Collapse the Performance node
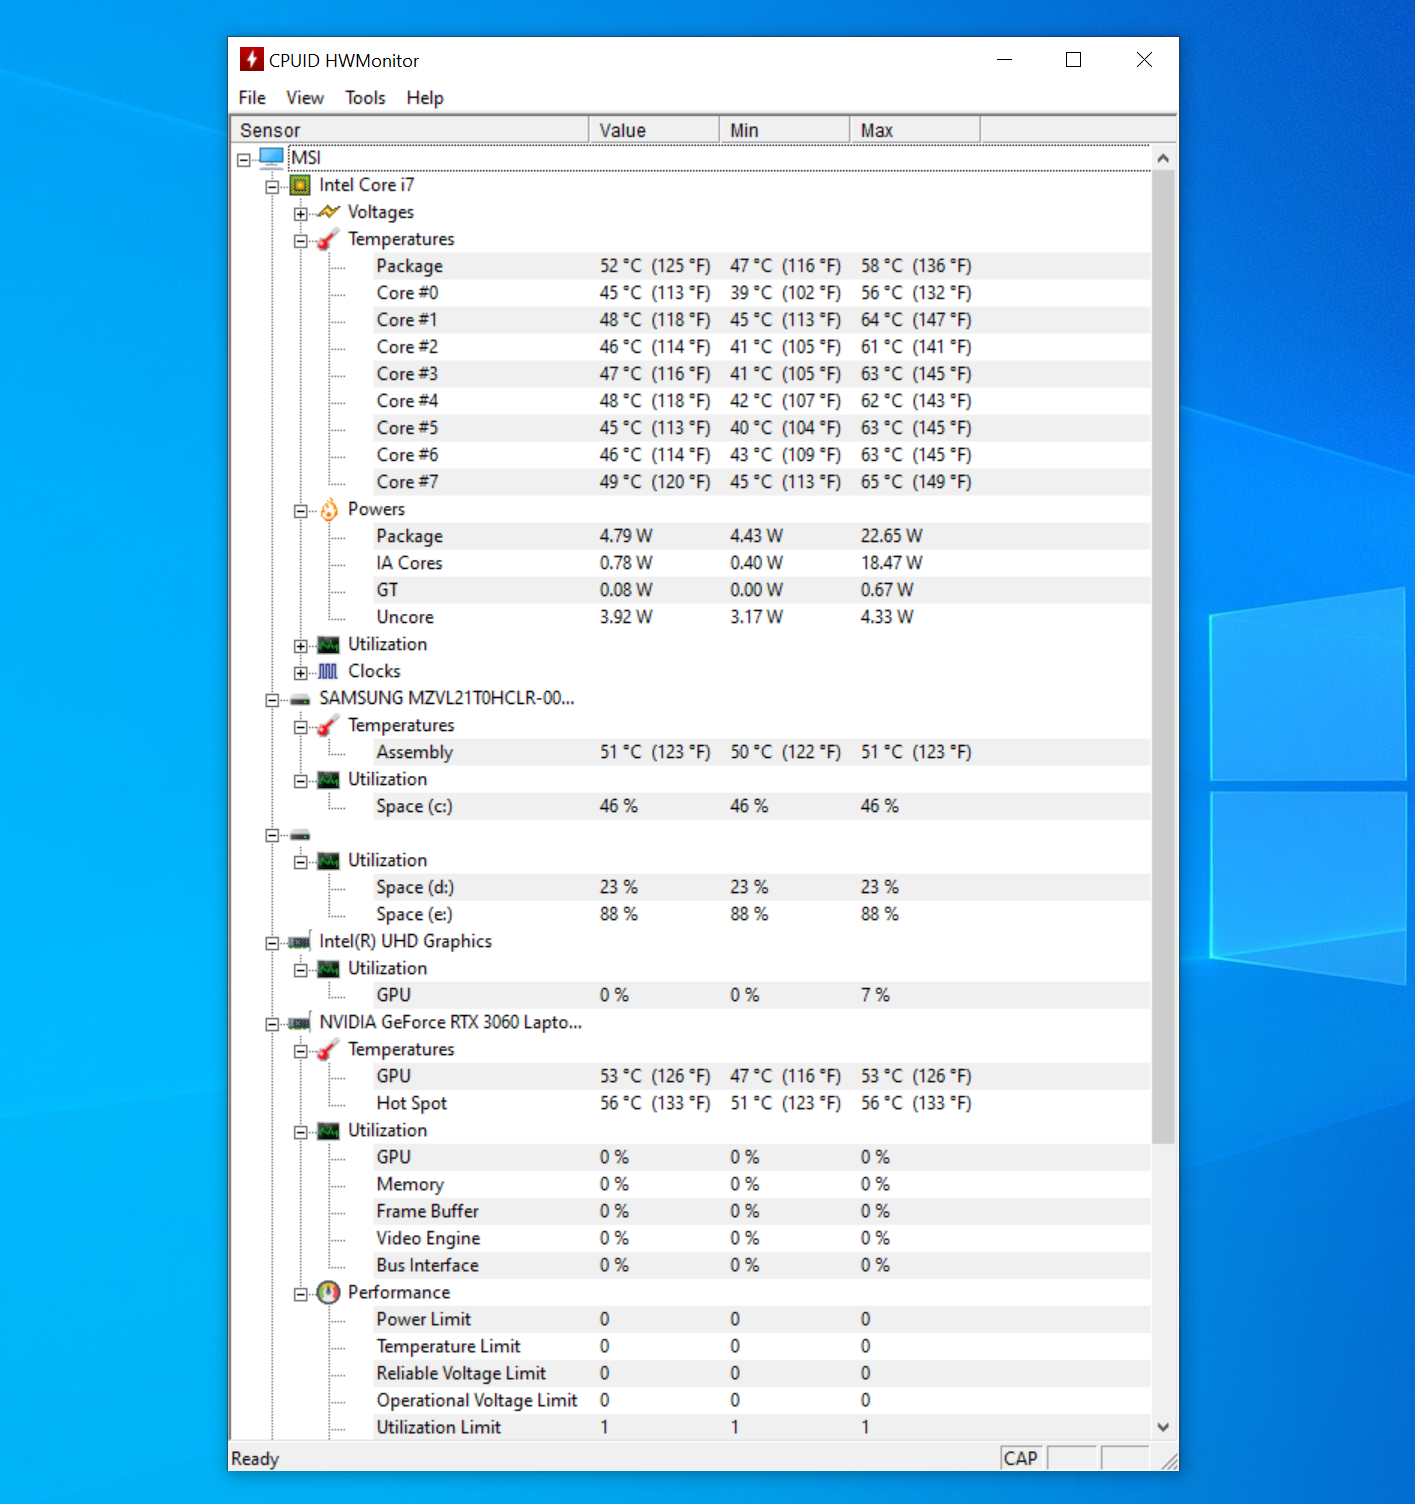The height and width of the screenshot is (1504, 1415). [300, 1293]
